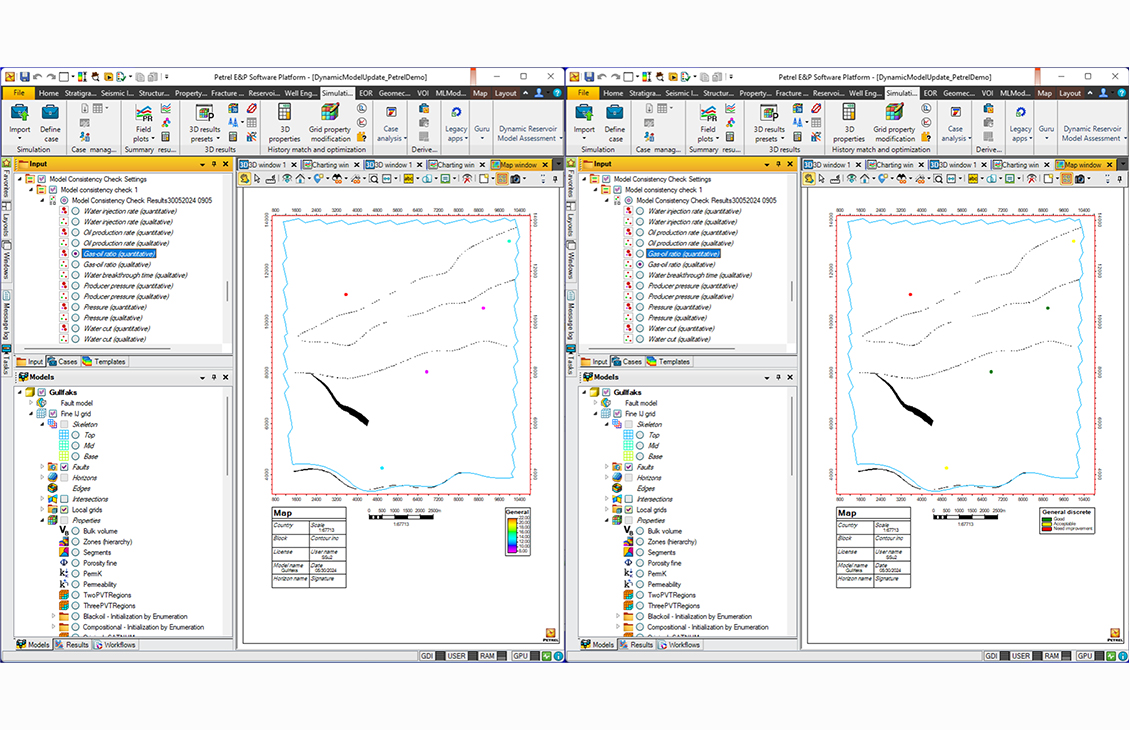
Task: Click Map title block in left map window
Action: 308,548
